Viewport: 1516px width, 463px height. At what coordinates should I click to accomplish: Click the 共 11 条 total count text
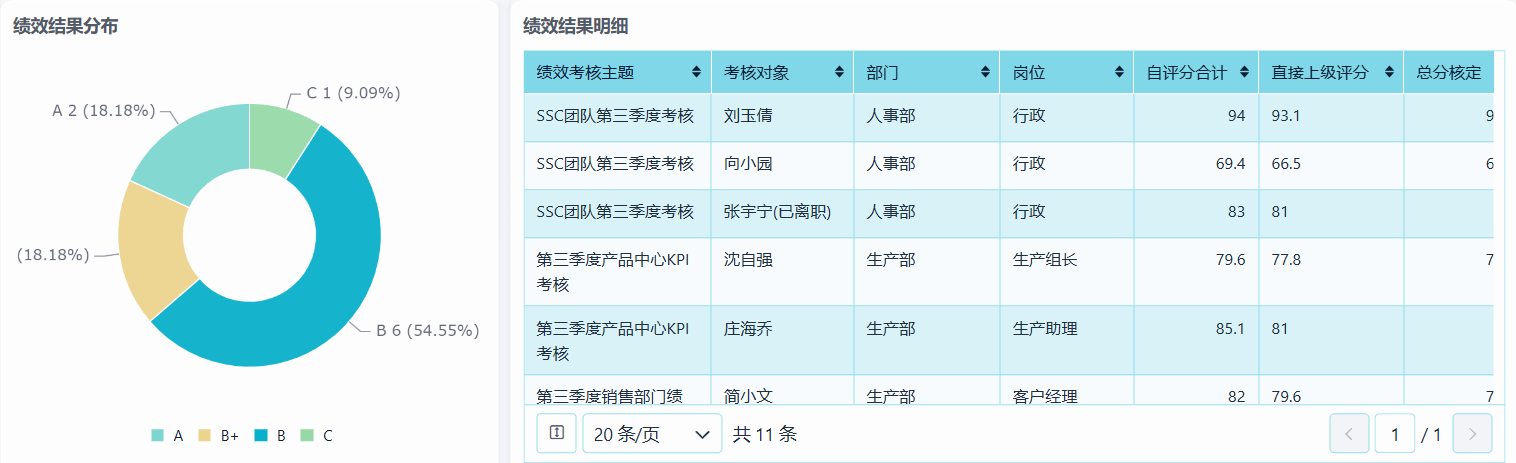[765, 434]
